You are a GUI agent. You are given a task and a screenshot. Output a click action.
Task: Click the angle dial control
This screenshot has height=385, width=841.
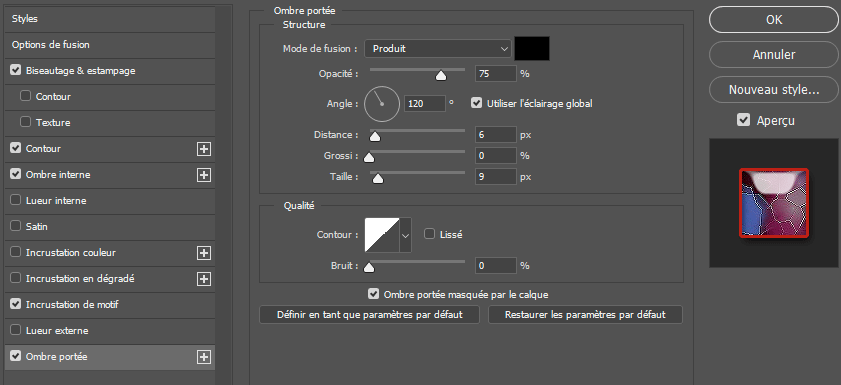(382, 104)
